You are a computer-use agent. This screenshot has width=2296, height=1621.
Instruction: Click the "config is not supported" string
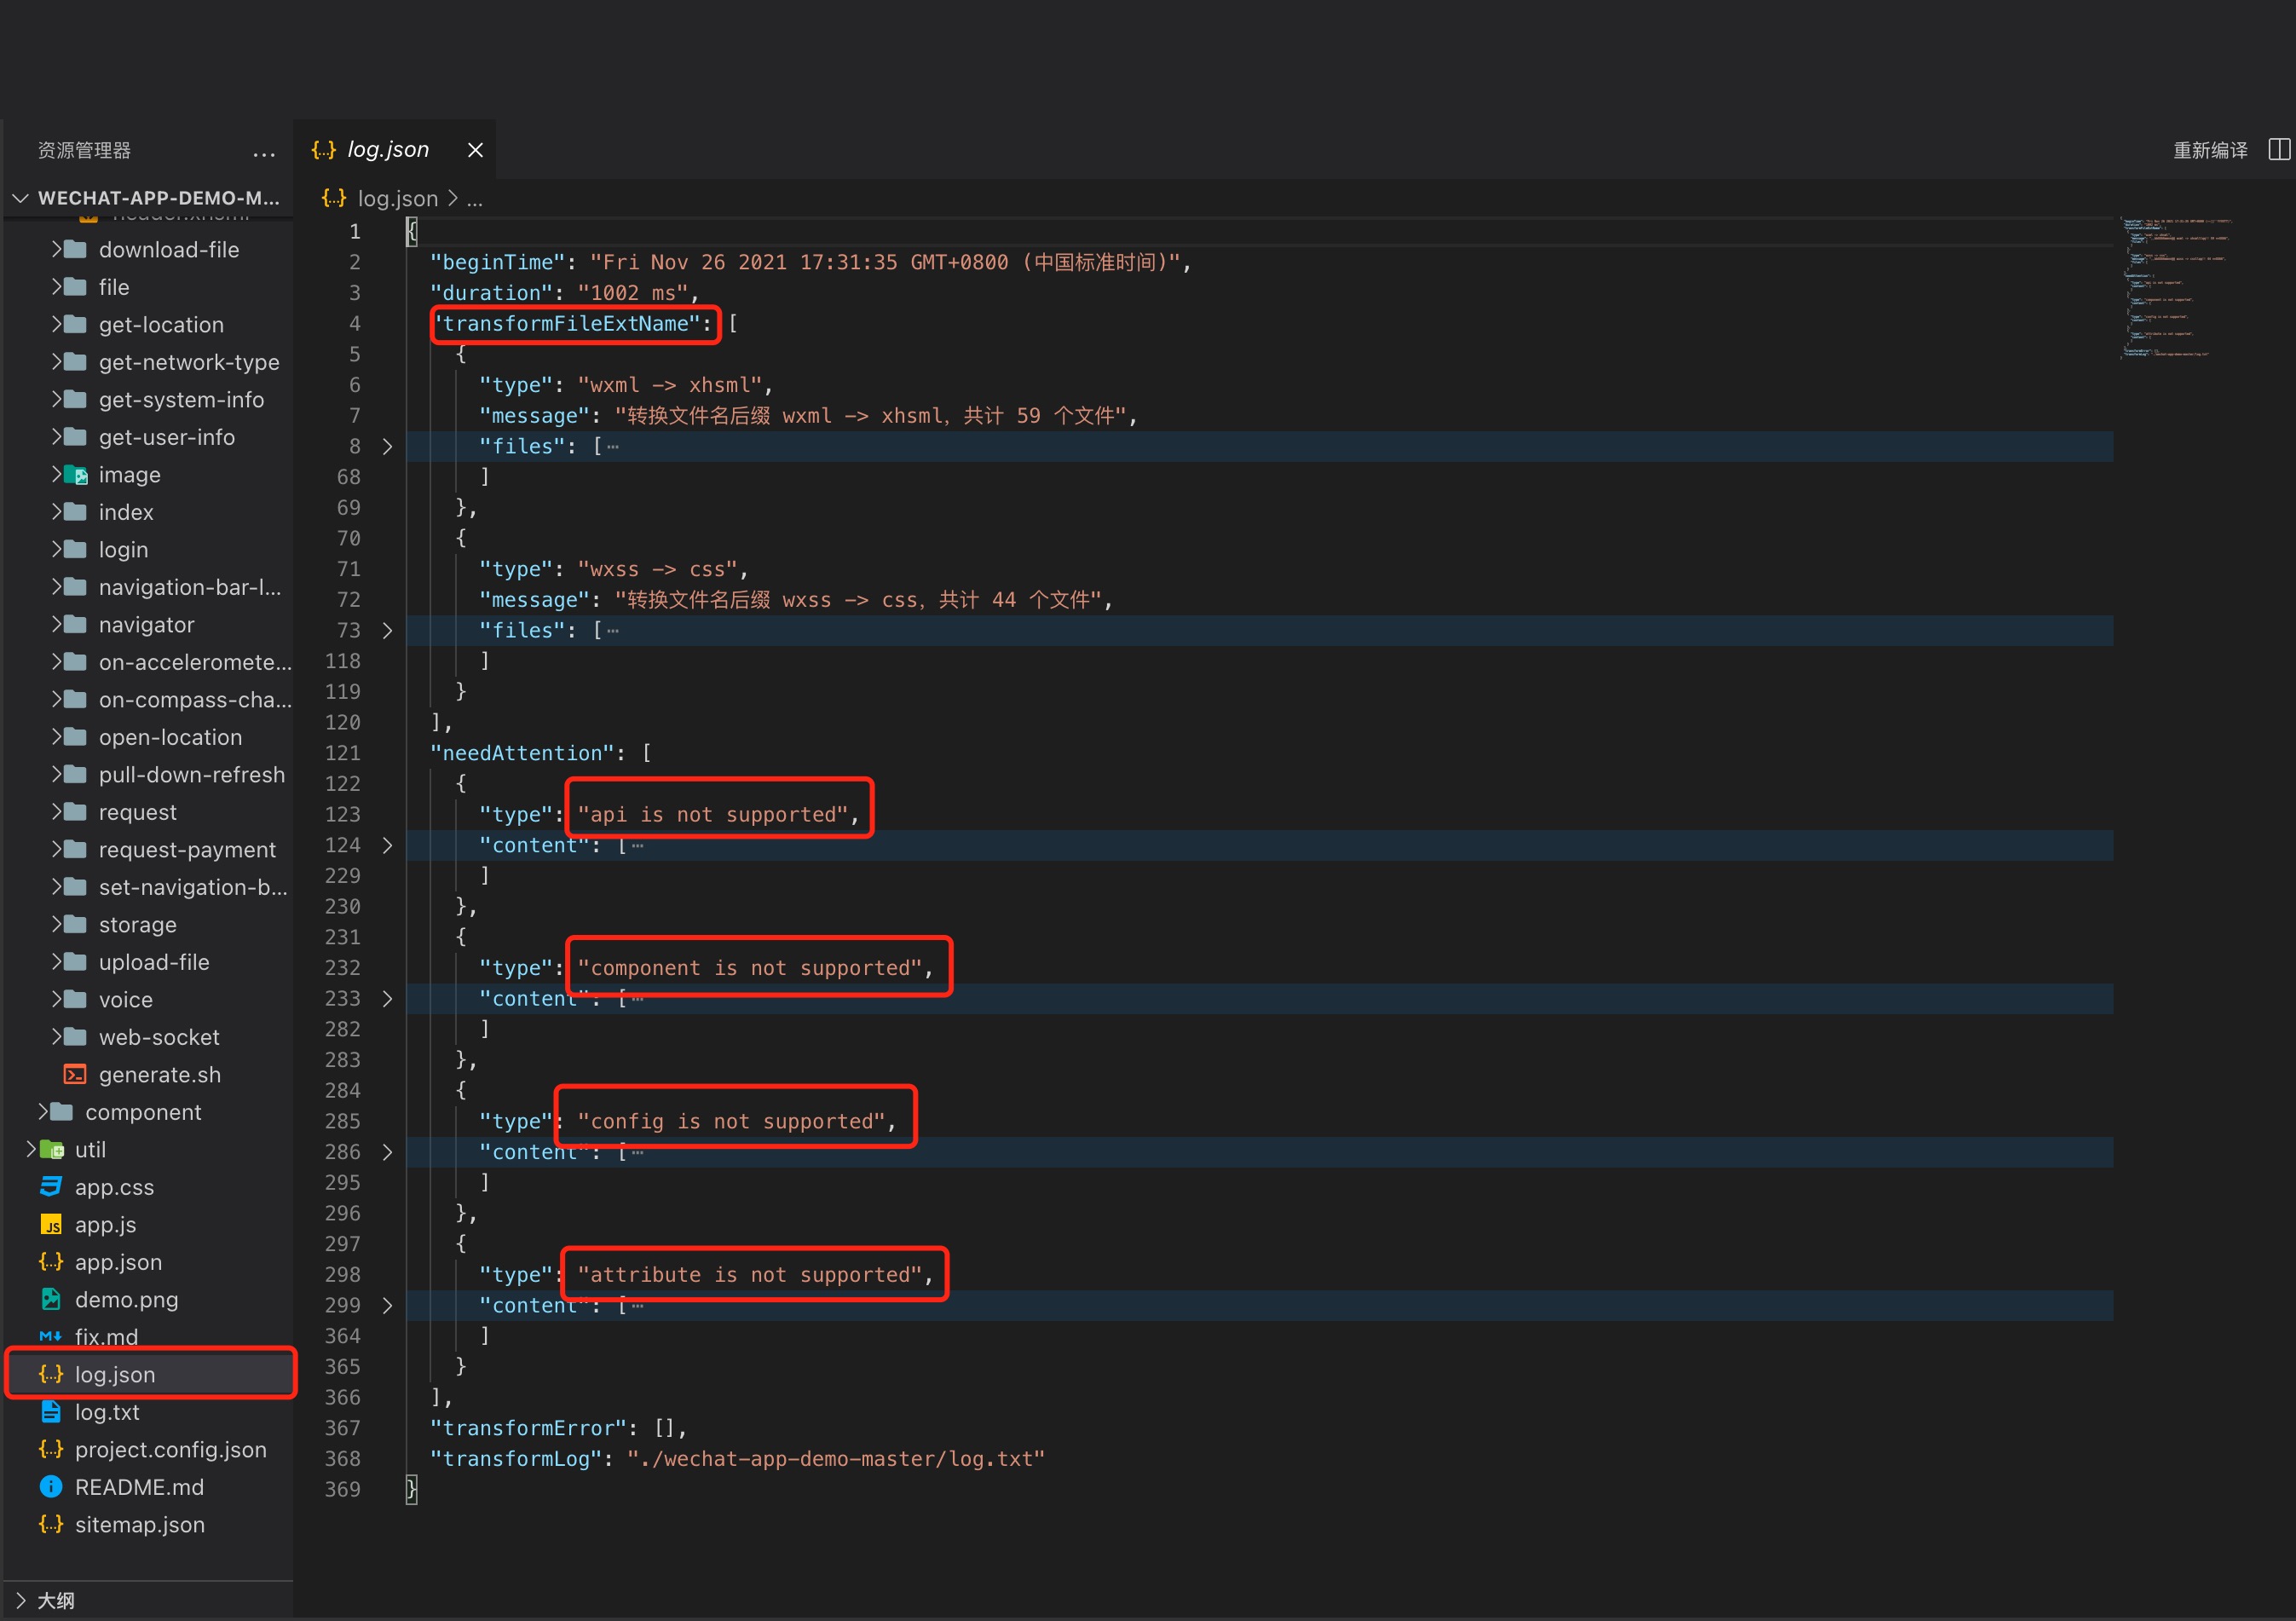pyautogui.click(x=731, y=1121)
